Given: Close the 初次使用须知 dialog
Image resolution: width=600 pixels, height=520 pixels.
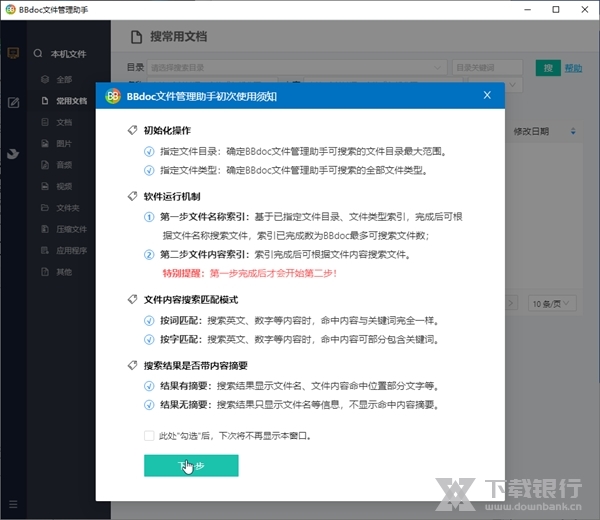Looking at the screenshot, I should pos(487,95).
